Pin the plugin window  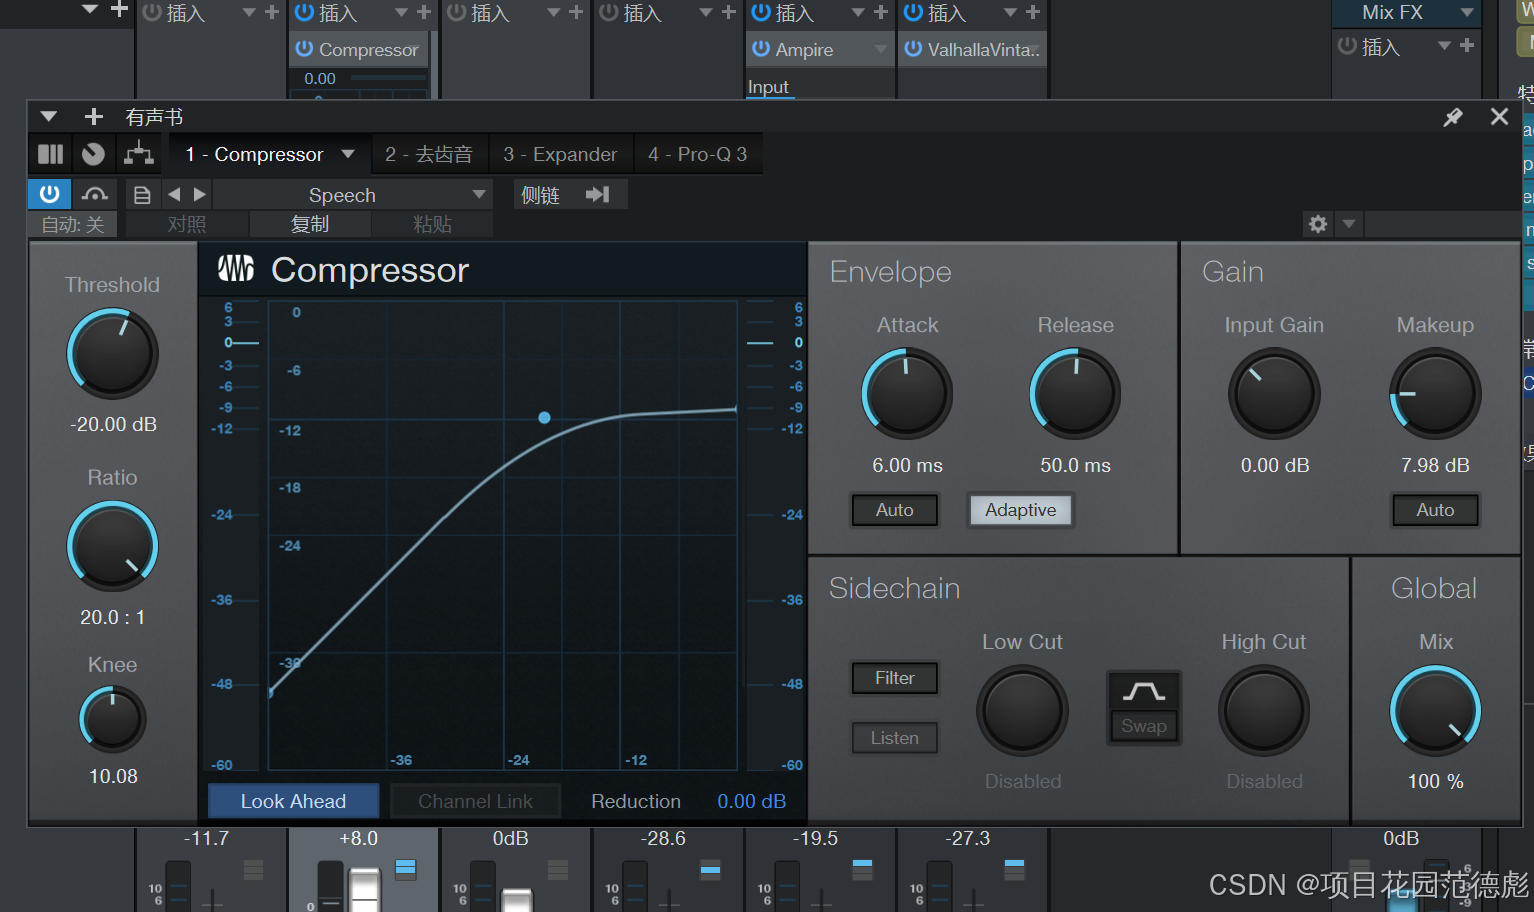(1453, 117)
